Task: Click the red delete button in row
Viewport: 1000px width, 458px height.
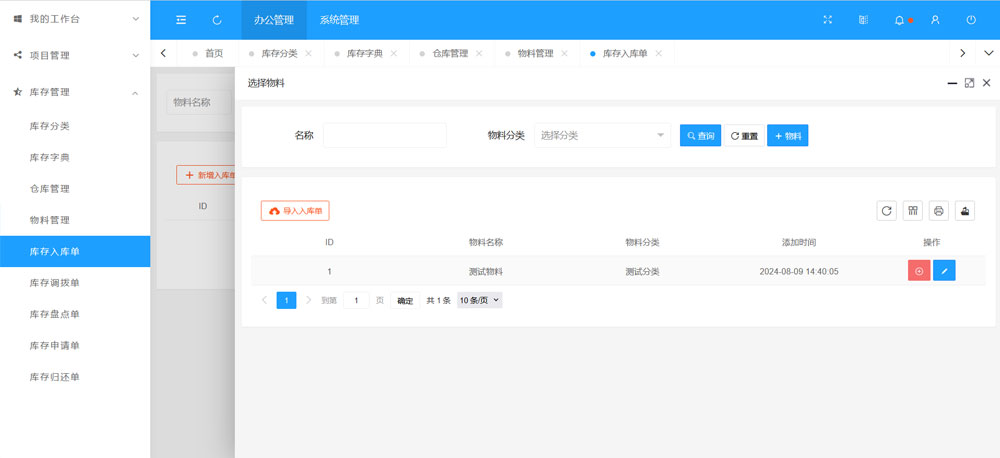Action: (x=919, y=271)
